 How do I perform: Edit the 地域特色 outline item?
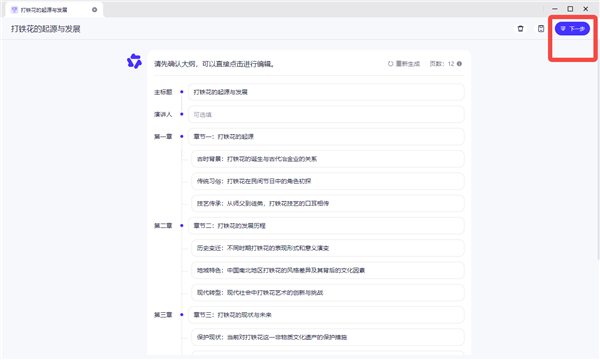pyautogui.click(x=328, y=270)
